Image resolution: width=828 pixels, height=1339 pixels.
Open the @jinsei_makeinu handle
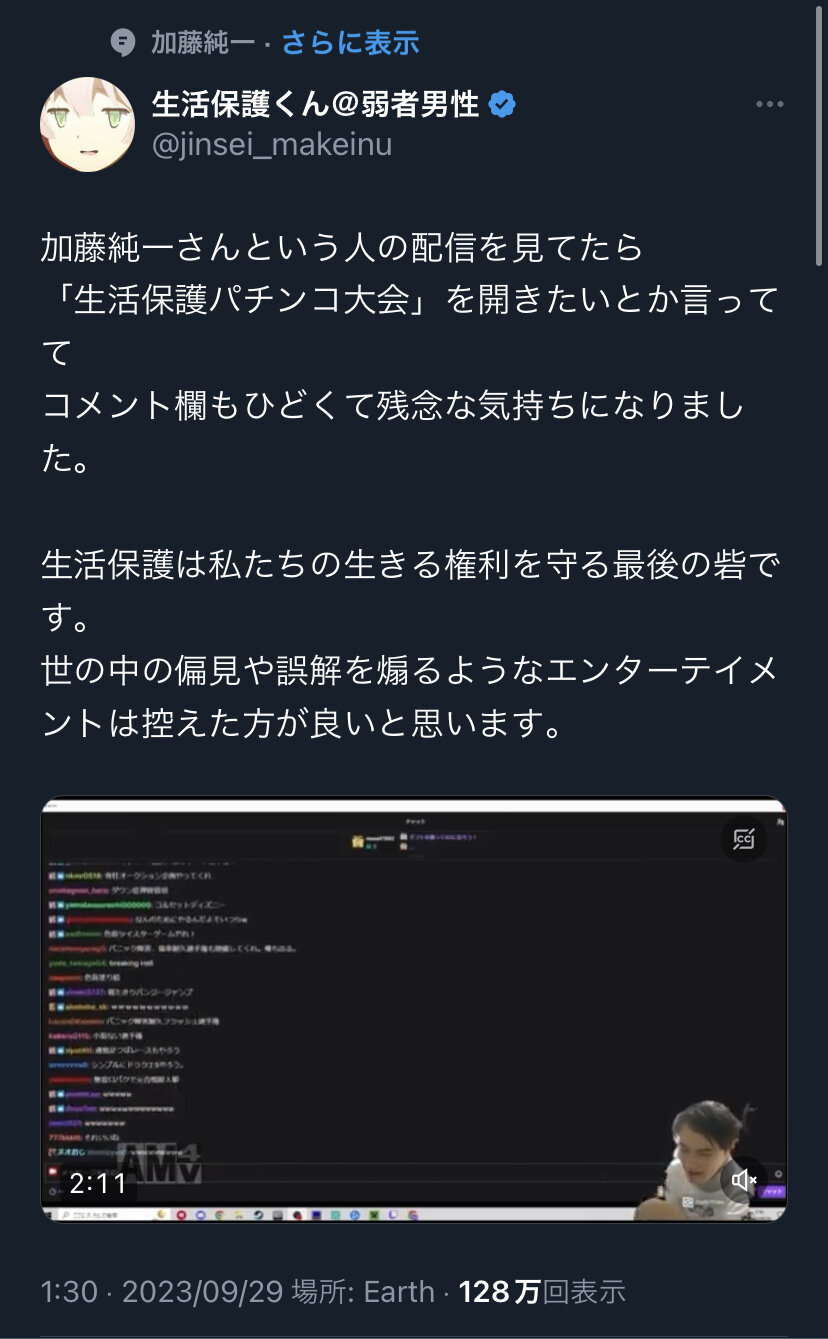point(272,145)
